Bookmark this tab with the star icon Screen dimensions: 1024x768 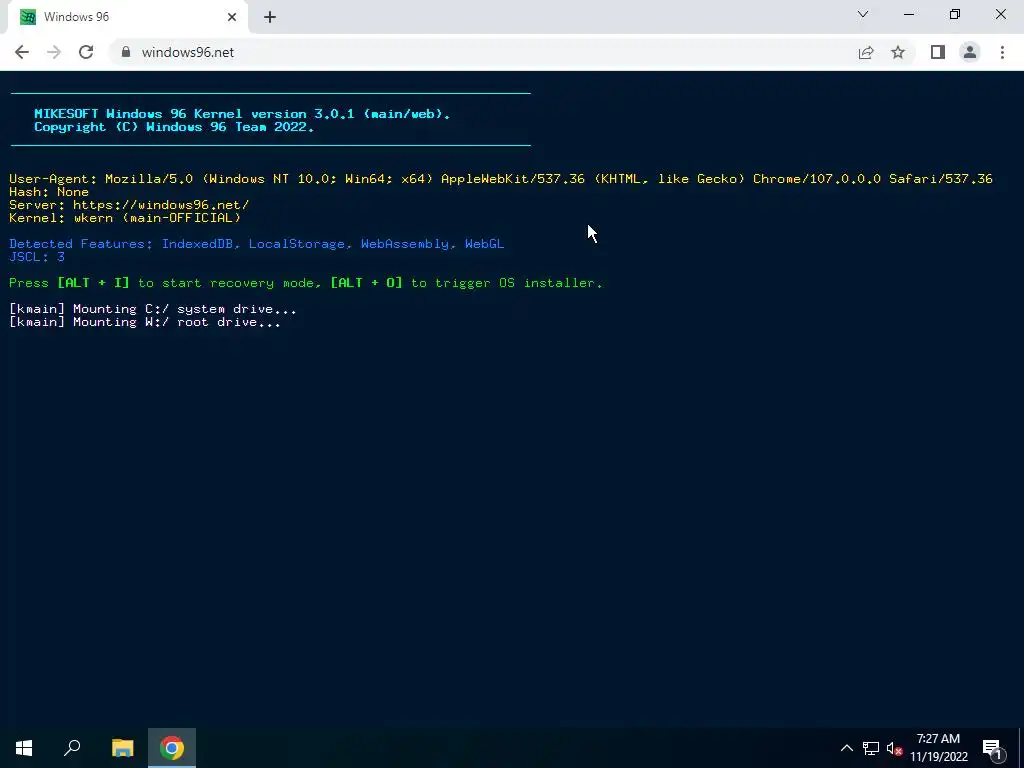[x=898, y=52]
